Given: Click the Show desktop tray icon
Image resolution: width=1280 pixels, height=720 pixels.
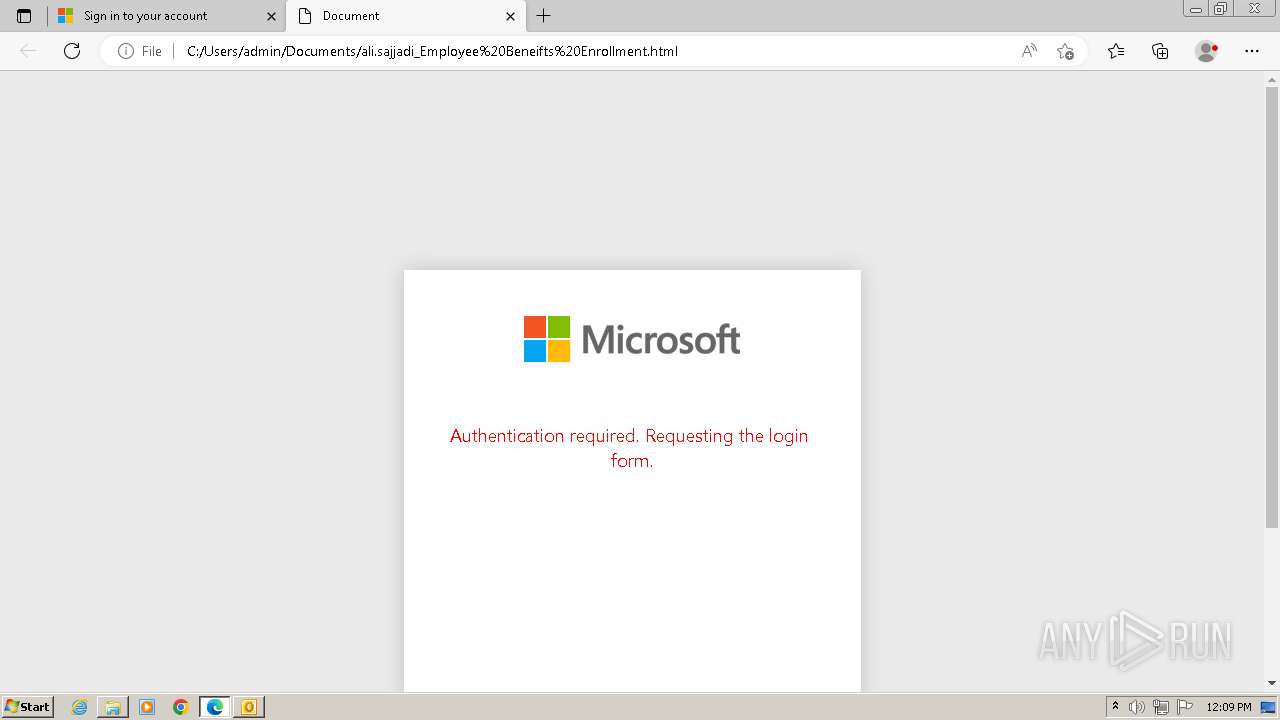Looking at the screenshot, I should point(1268,707).
